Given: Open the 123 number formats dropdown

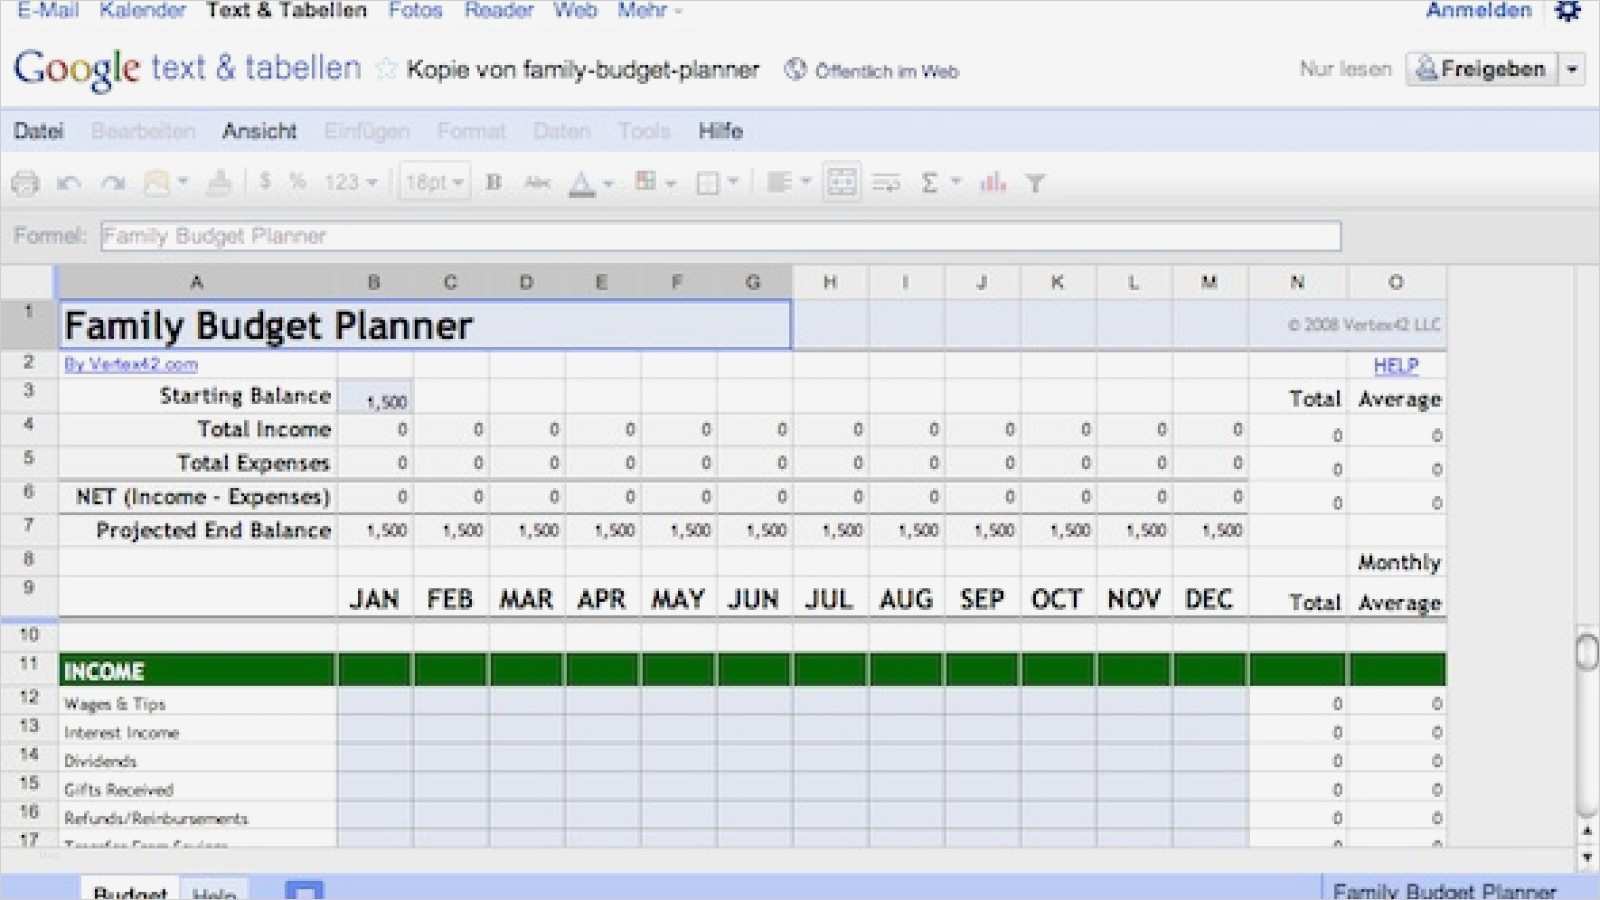Looking at the screenshot, I should (350, 182).
